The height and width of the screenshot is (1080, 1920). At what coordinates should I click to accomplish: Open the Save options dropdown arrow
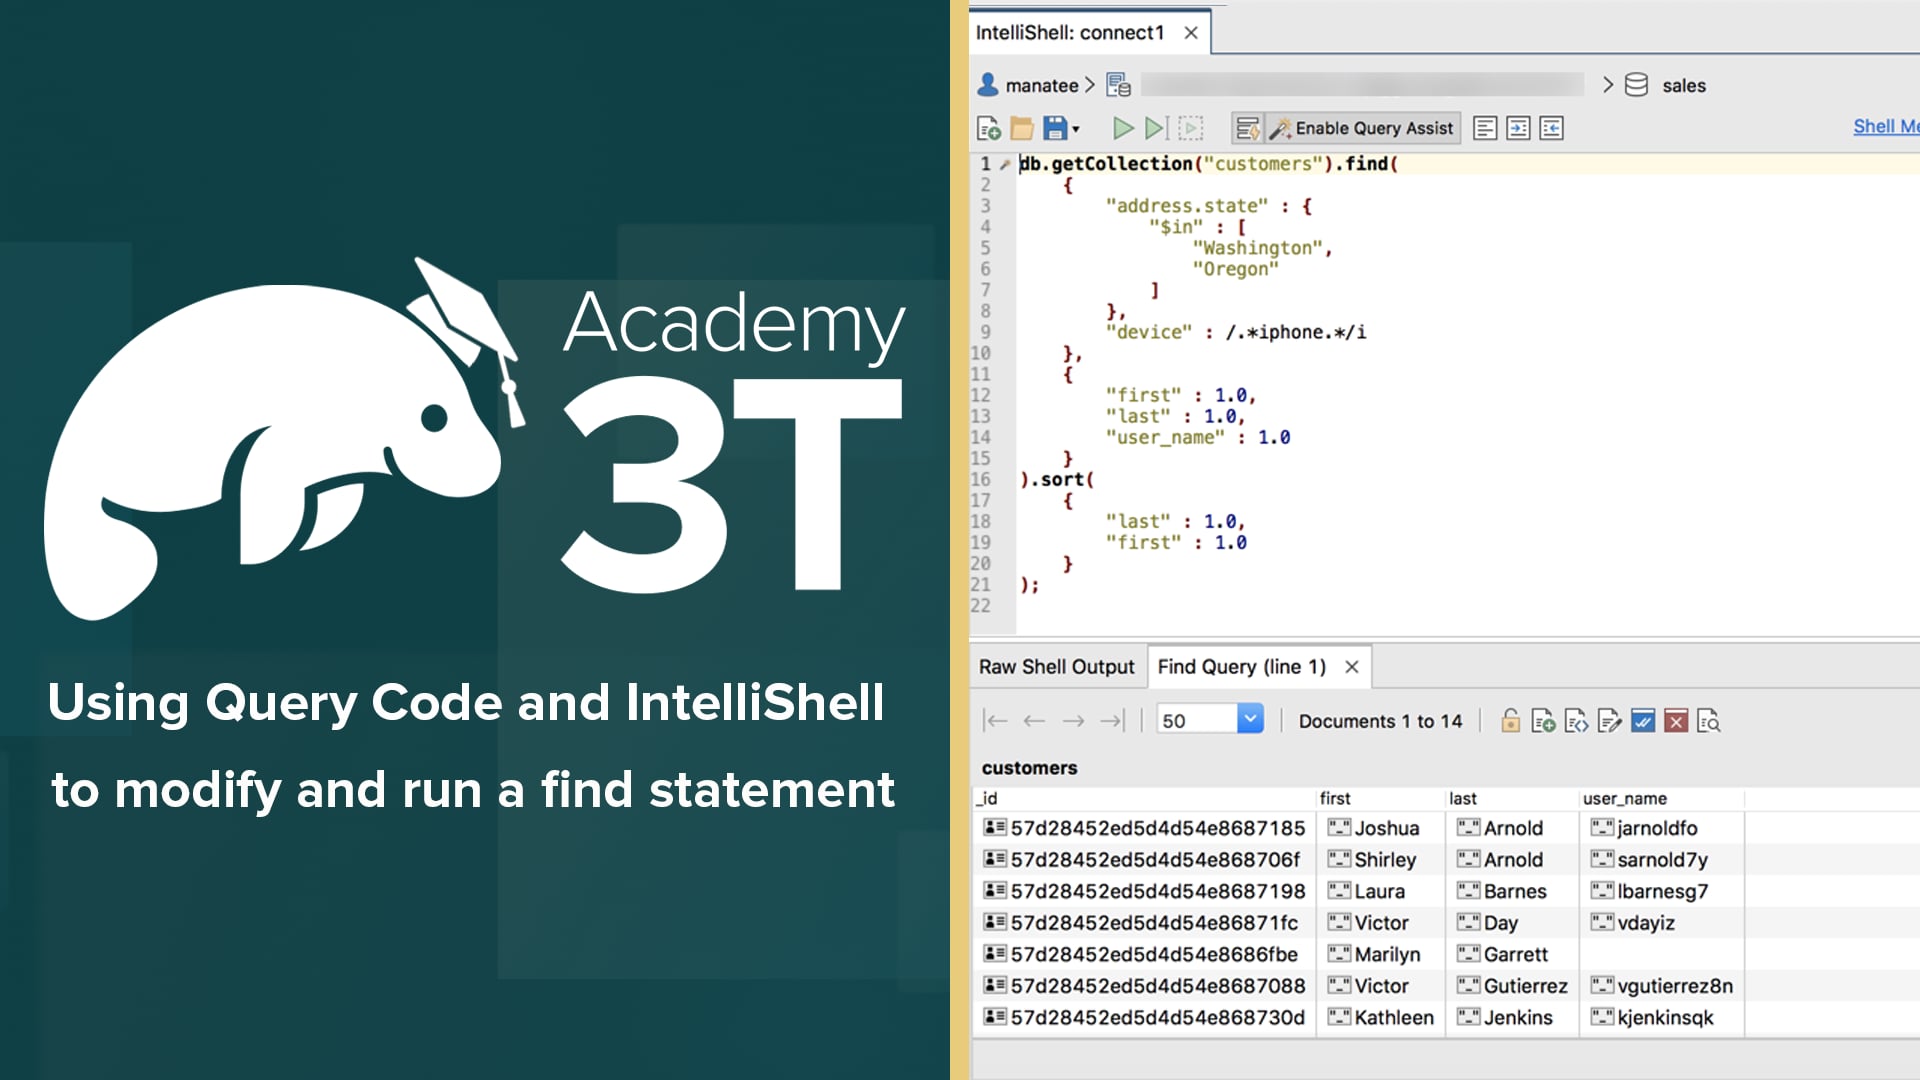pyautogui.click(x=1076, y=129)
